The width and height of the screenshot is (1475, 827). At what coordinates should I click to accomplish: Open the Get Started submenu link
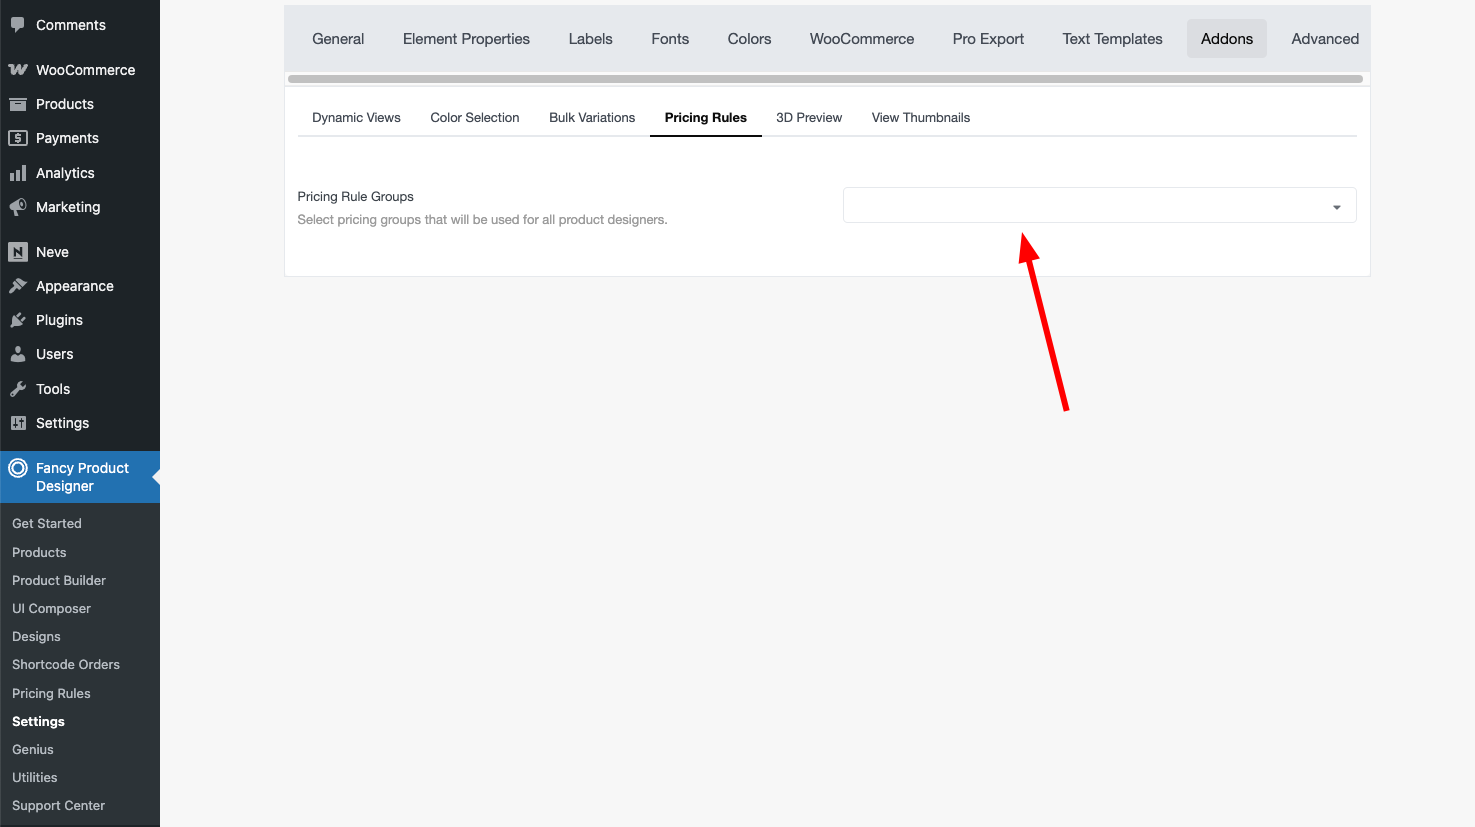click(x=47, y=523)
